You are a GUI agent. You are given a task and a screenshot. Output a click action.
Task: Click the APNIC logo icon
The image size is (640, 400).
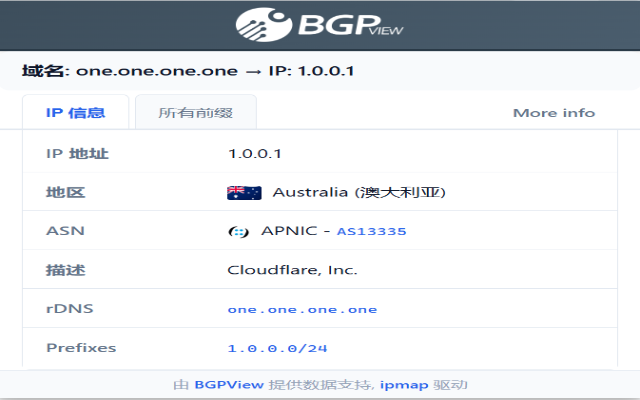tap(238, 232)
